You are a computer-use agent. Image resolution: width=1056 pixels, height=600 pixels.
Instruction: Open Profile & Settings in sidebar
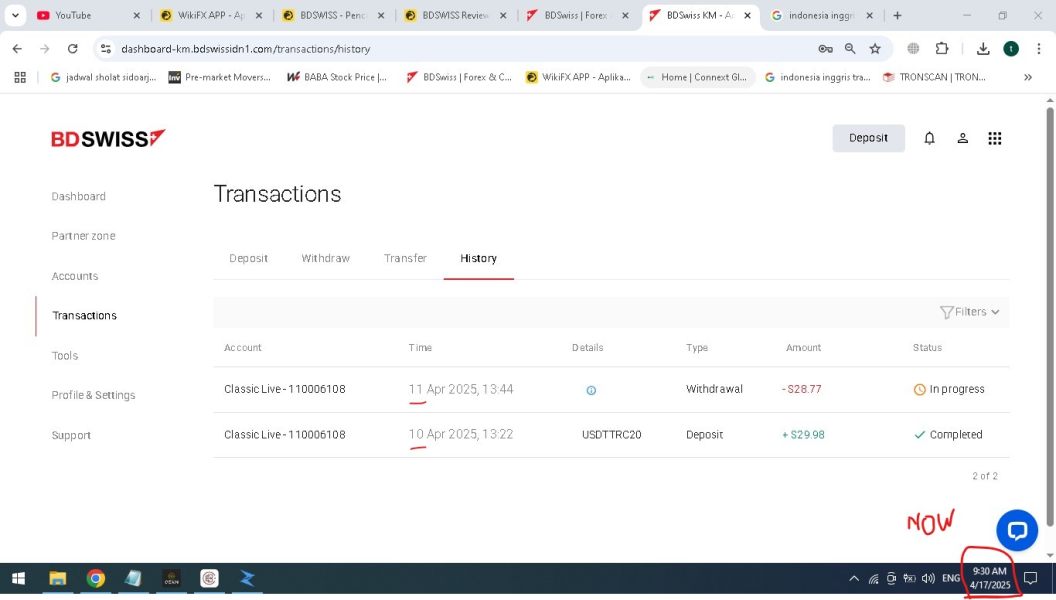tap(93, 395)
